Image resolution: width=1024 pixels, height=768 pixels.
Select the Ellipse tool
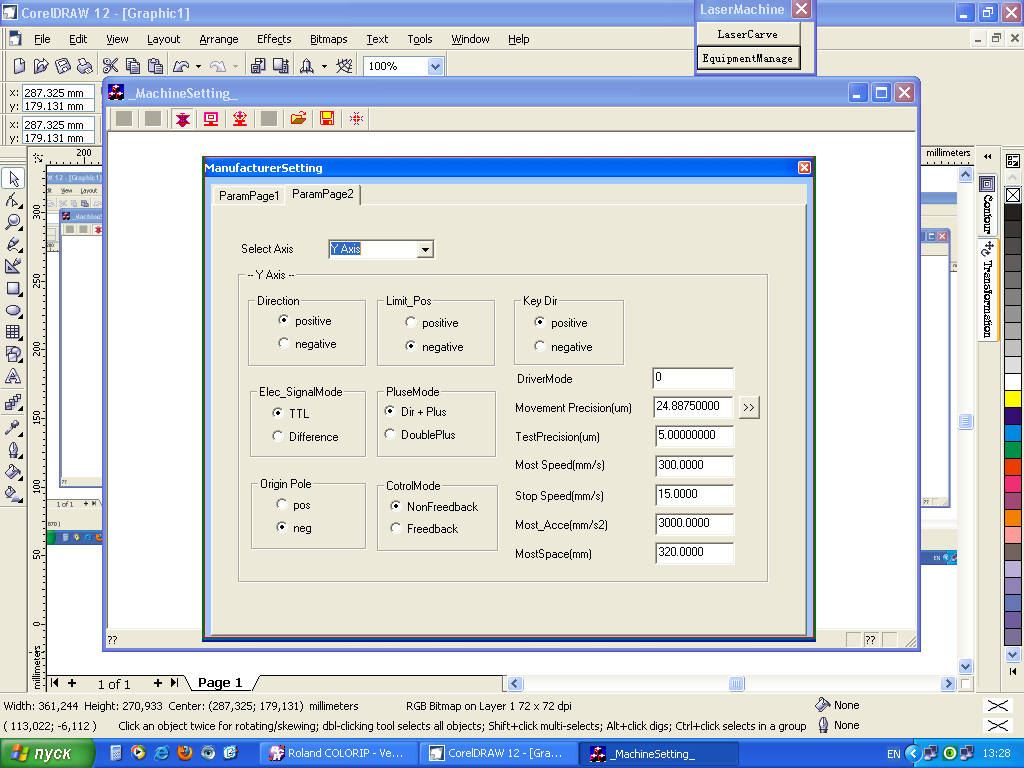click(14, 311)
